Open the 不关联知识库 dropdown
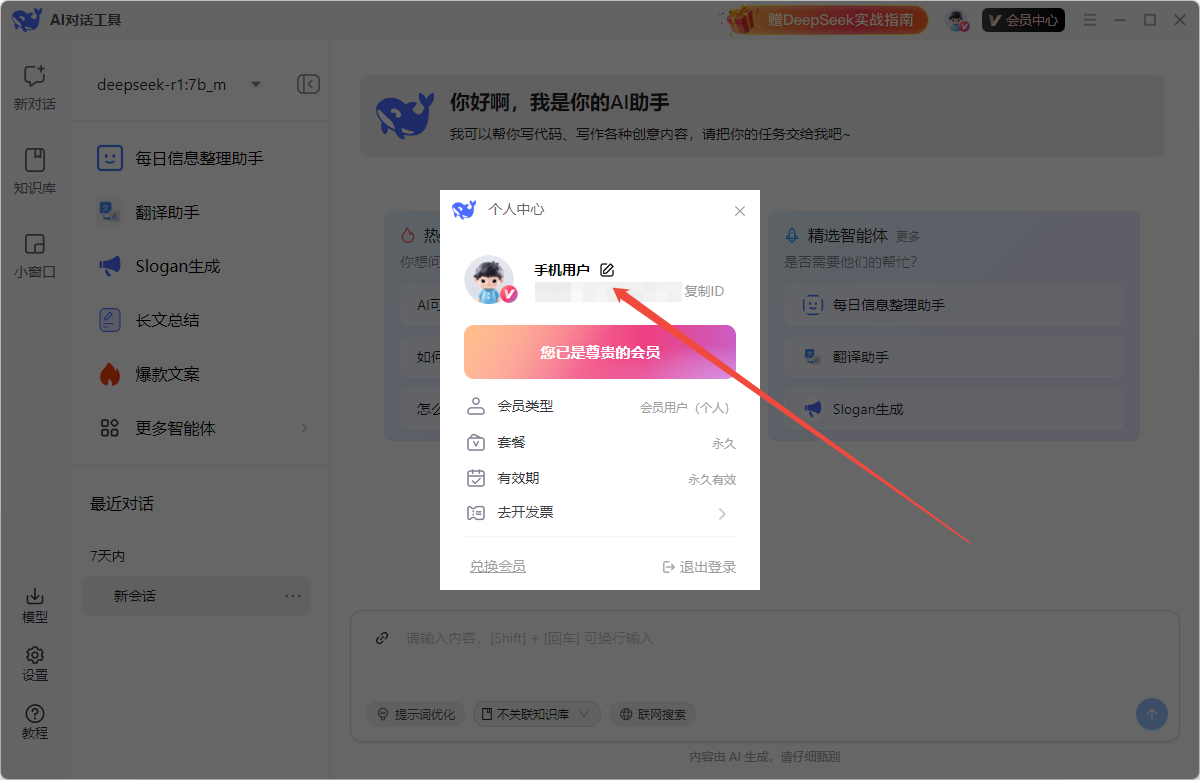Image resolution: width=1200 pixels, height=780 pixels. coord(537,714)
